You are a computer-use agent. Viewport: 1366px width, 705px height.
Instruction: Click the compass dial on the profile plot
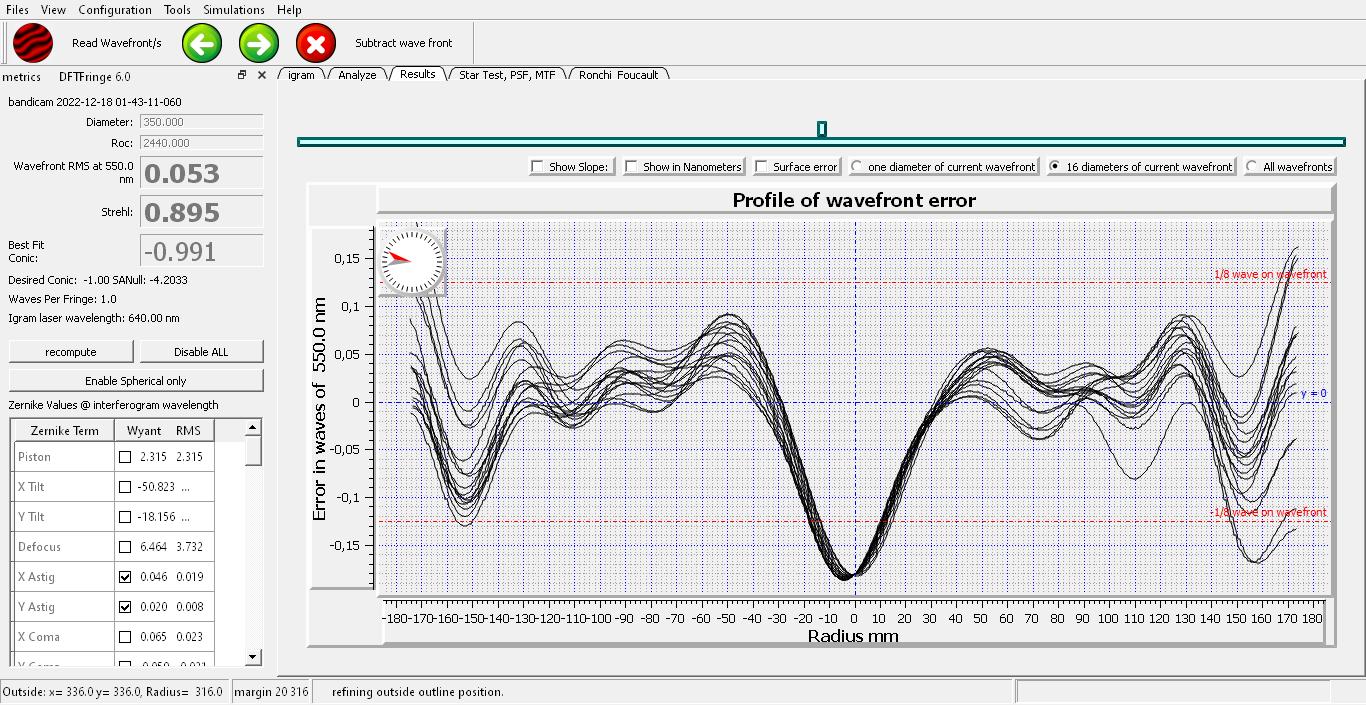click(x=411, y=262)
